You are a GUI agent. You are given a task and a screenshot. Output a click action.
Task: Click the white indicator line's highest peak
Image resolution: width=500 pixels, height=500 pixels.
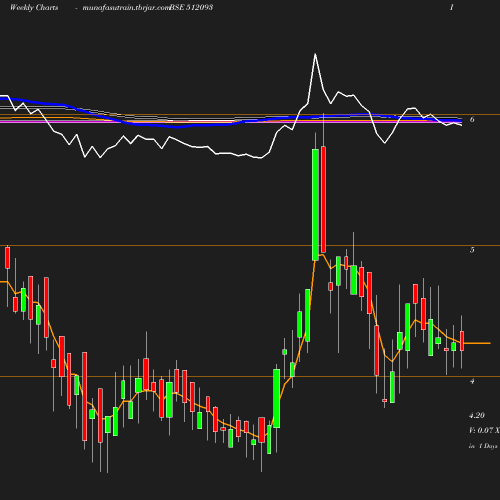point(315,54)
